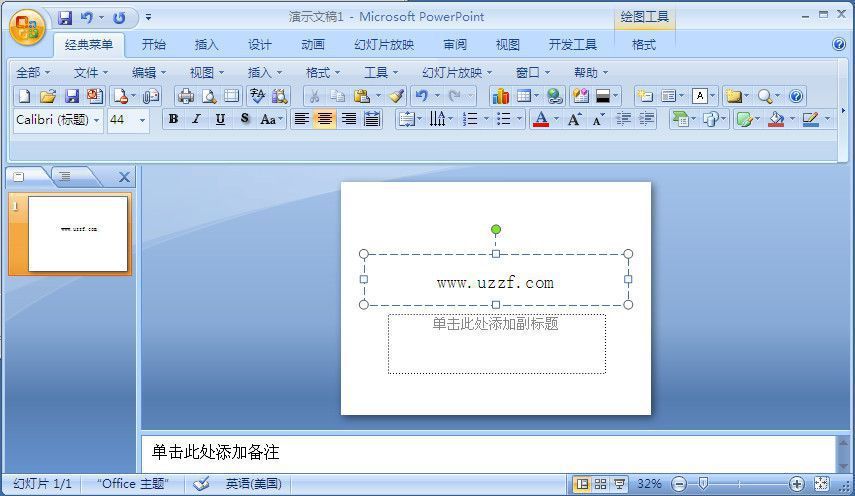855x496 pixels.
Task: Click the Decrease indent icon
Action: (x=623, y=119)
